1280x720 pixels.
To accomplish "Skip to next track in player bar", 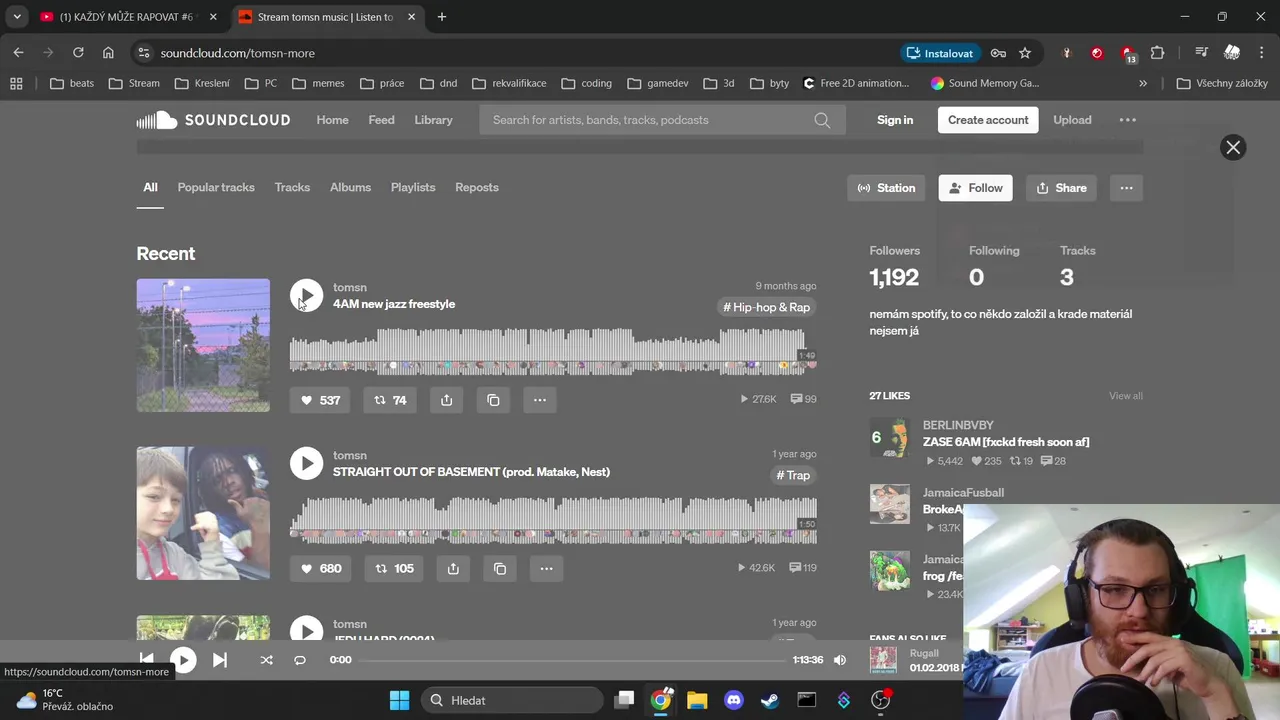I will click(220, 660).
